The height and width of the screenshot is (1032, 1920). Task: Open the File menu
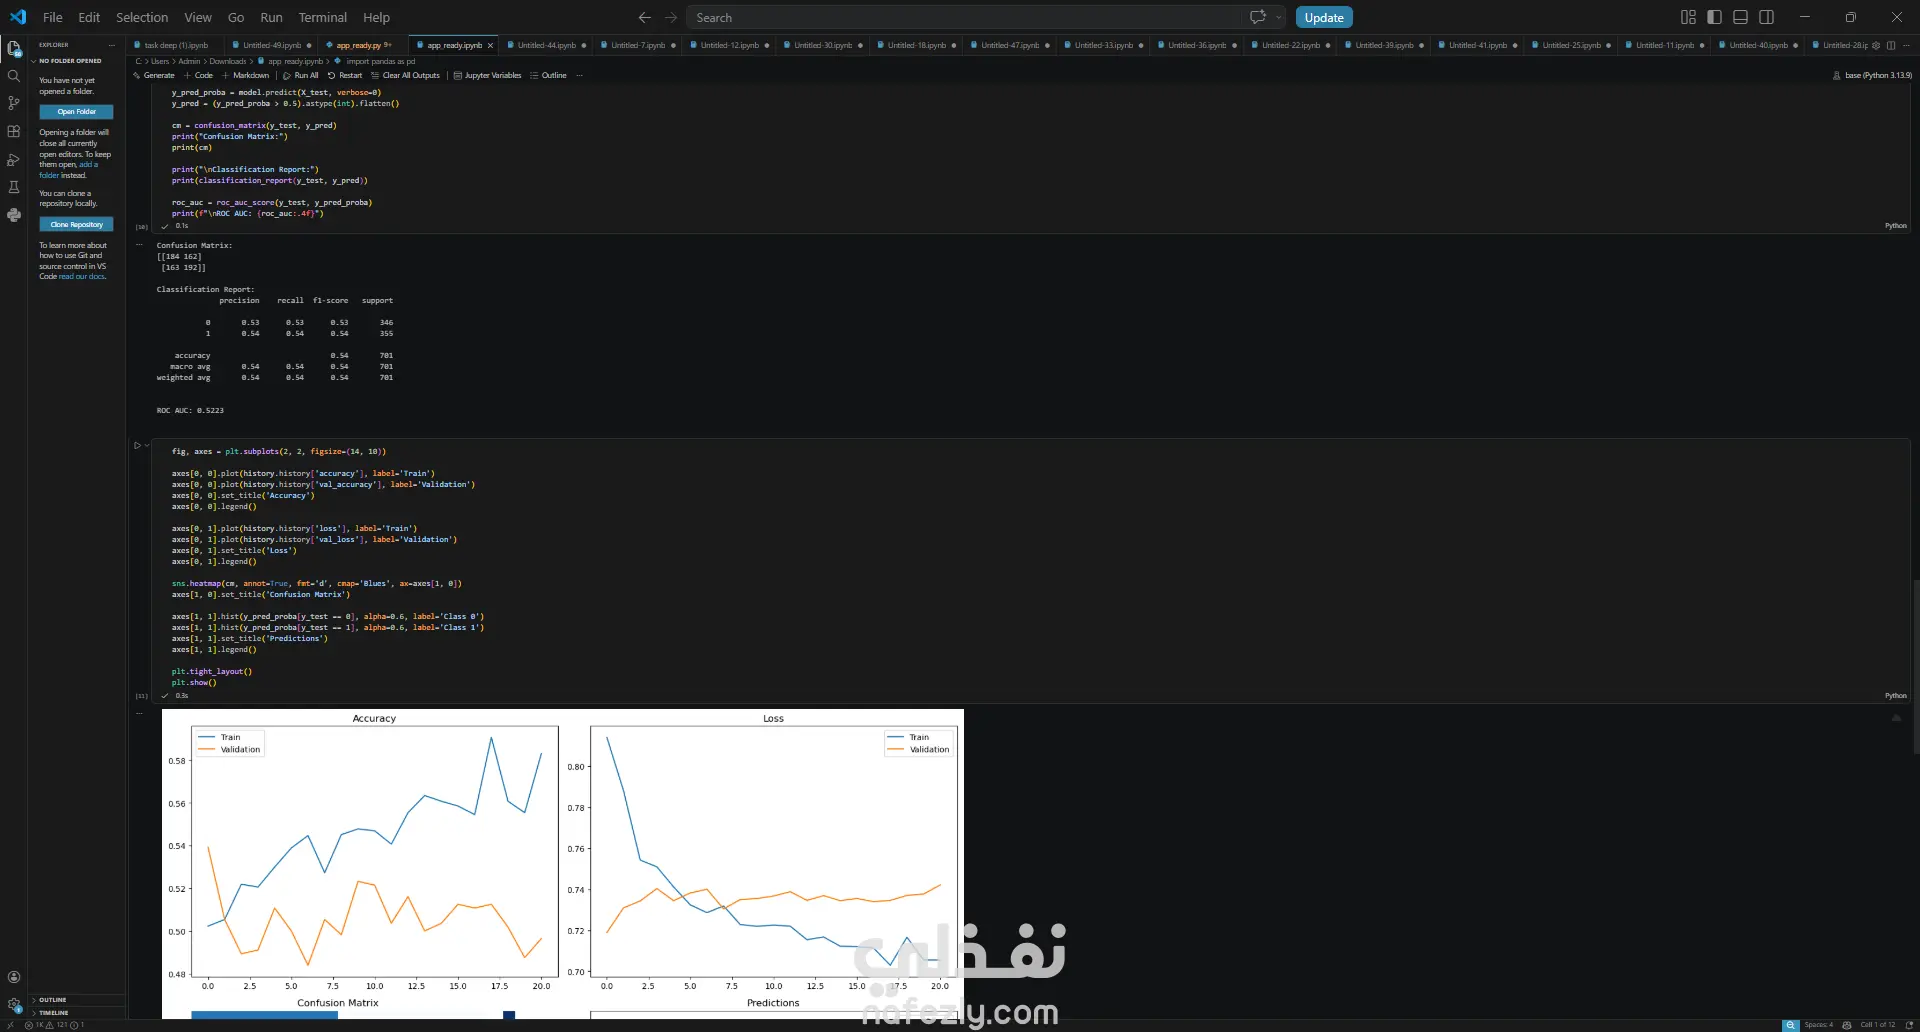[x=53, y=17]
